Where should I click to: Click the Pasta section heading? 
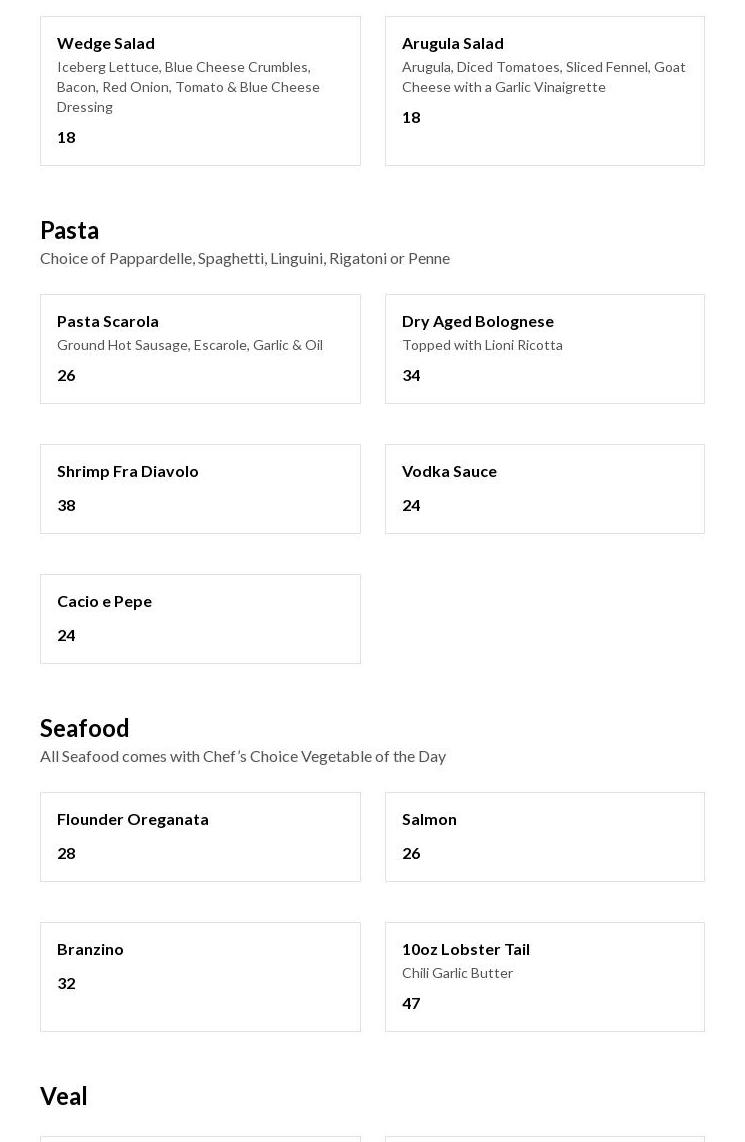pyautogui.click(x=70, y=230)
